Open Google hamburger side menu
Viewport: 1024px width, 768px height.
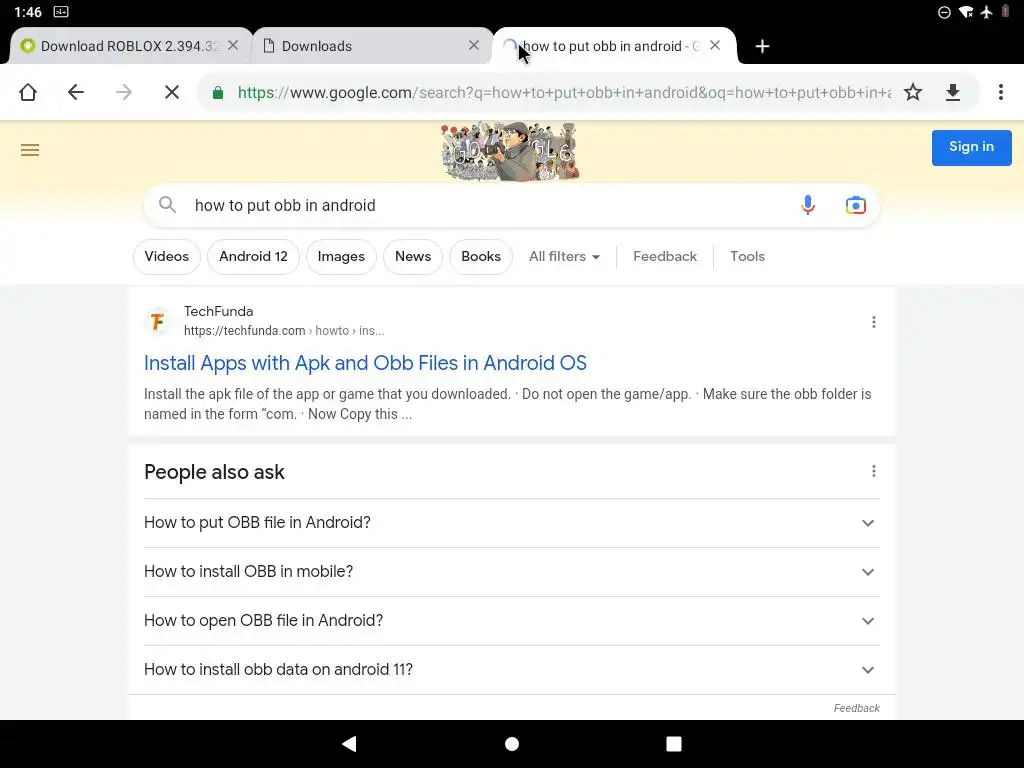tap(30, 150)
